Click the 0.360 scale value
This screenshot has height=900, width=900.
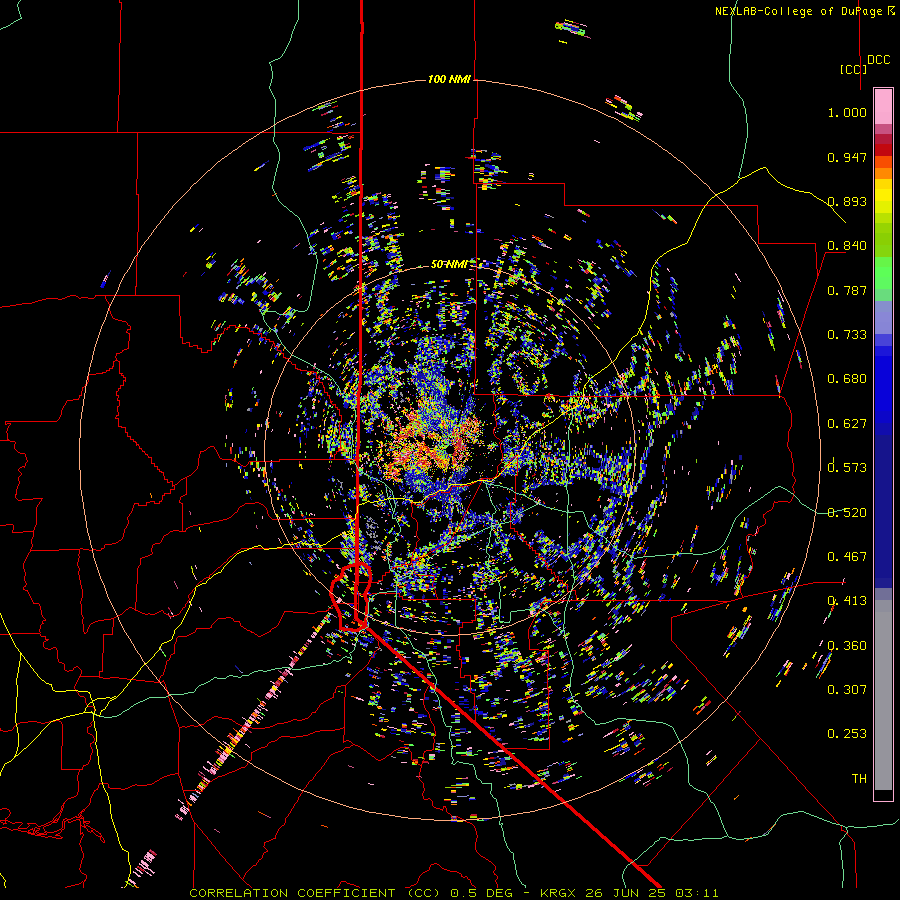[x=847, y=646]
